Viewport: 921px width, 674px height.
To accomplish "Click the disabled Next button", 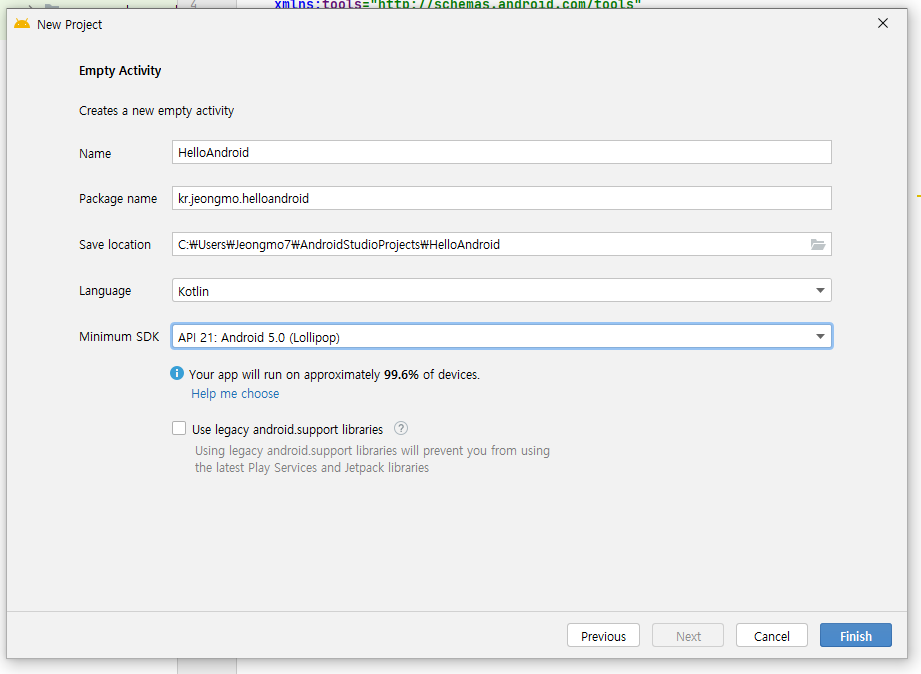I will 688,636.
